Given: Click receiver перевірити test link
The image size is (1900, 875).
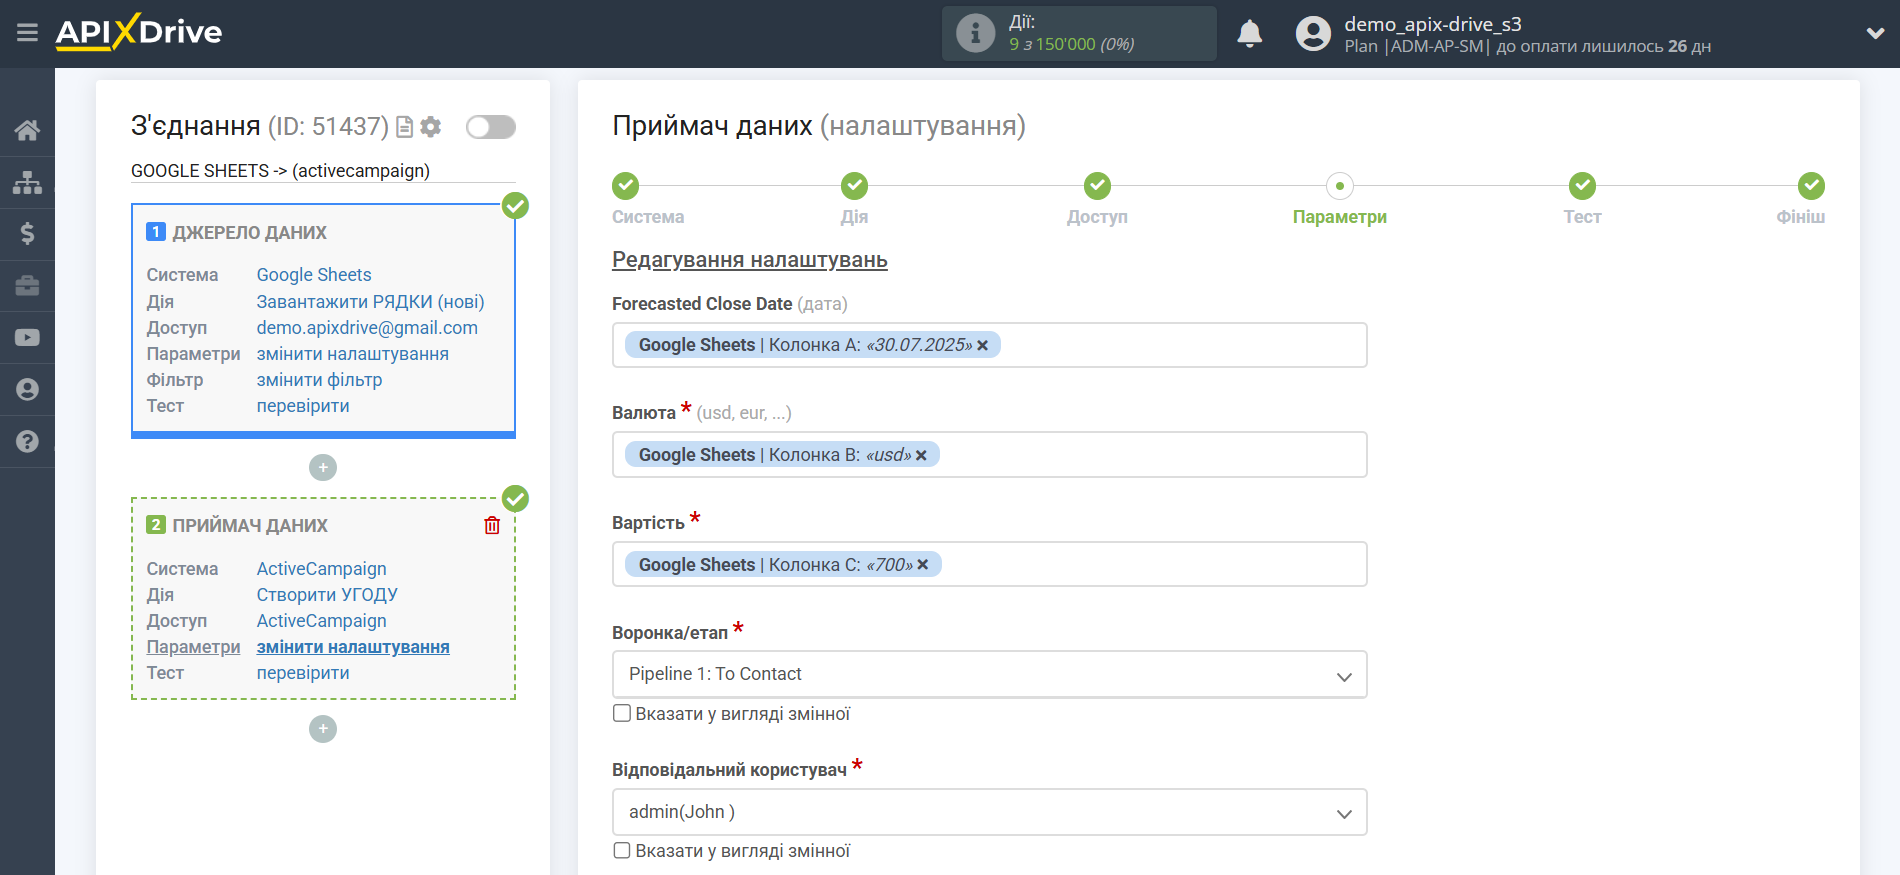Looking at the screenshot, I should 303,673.
